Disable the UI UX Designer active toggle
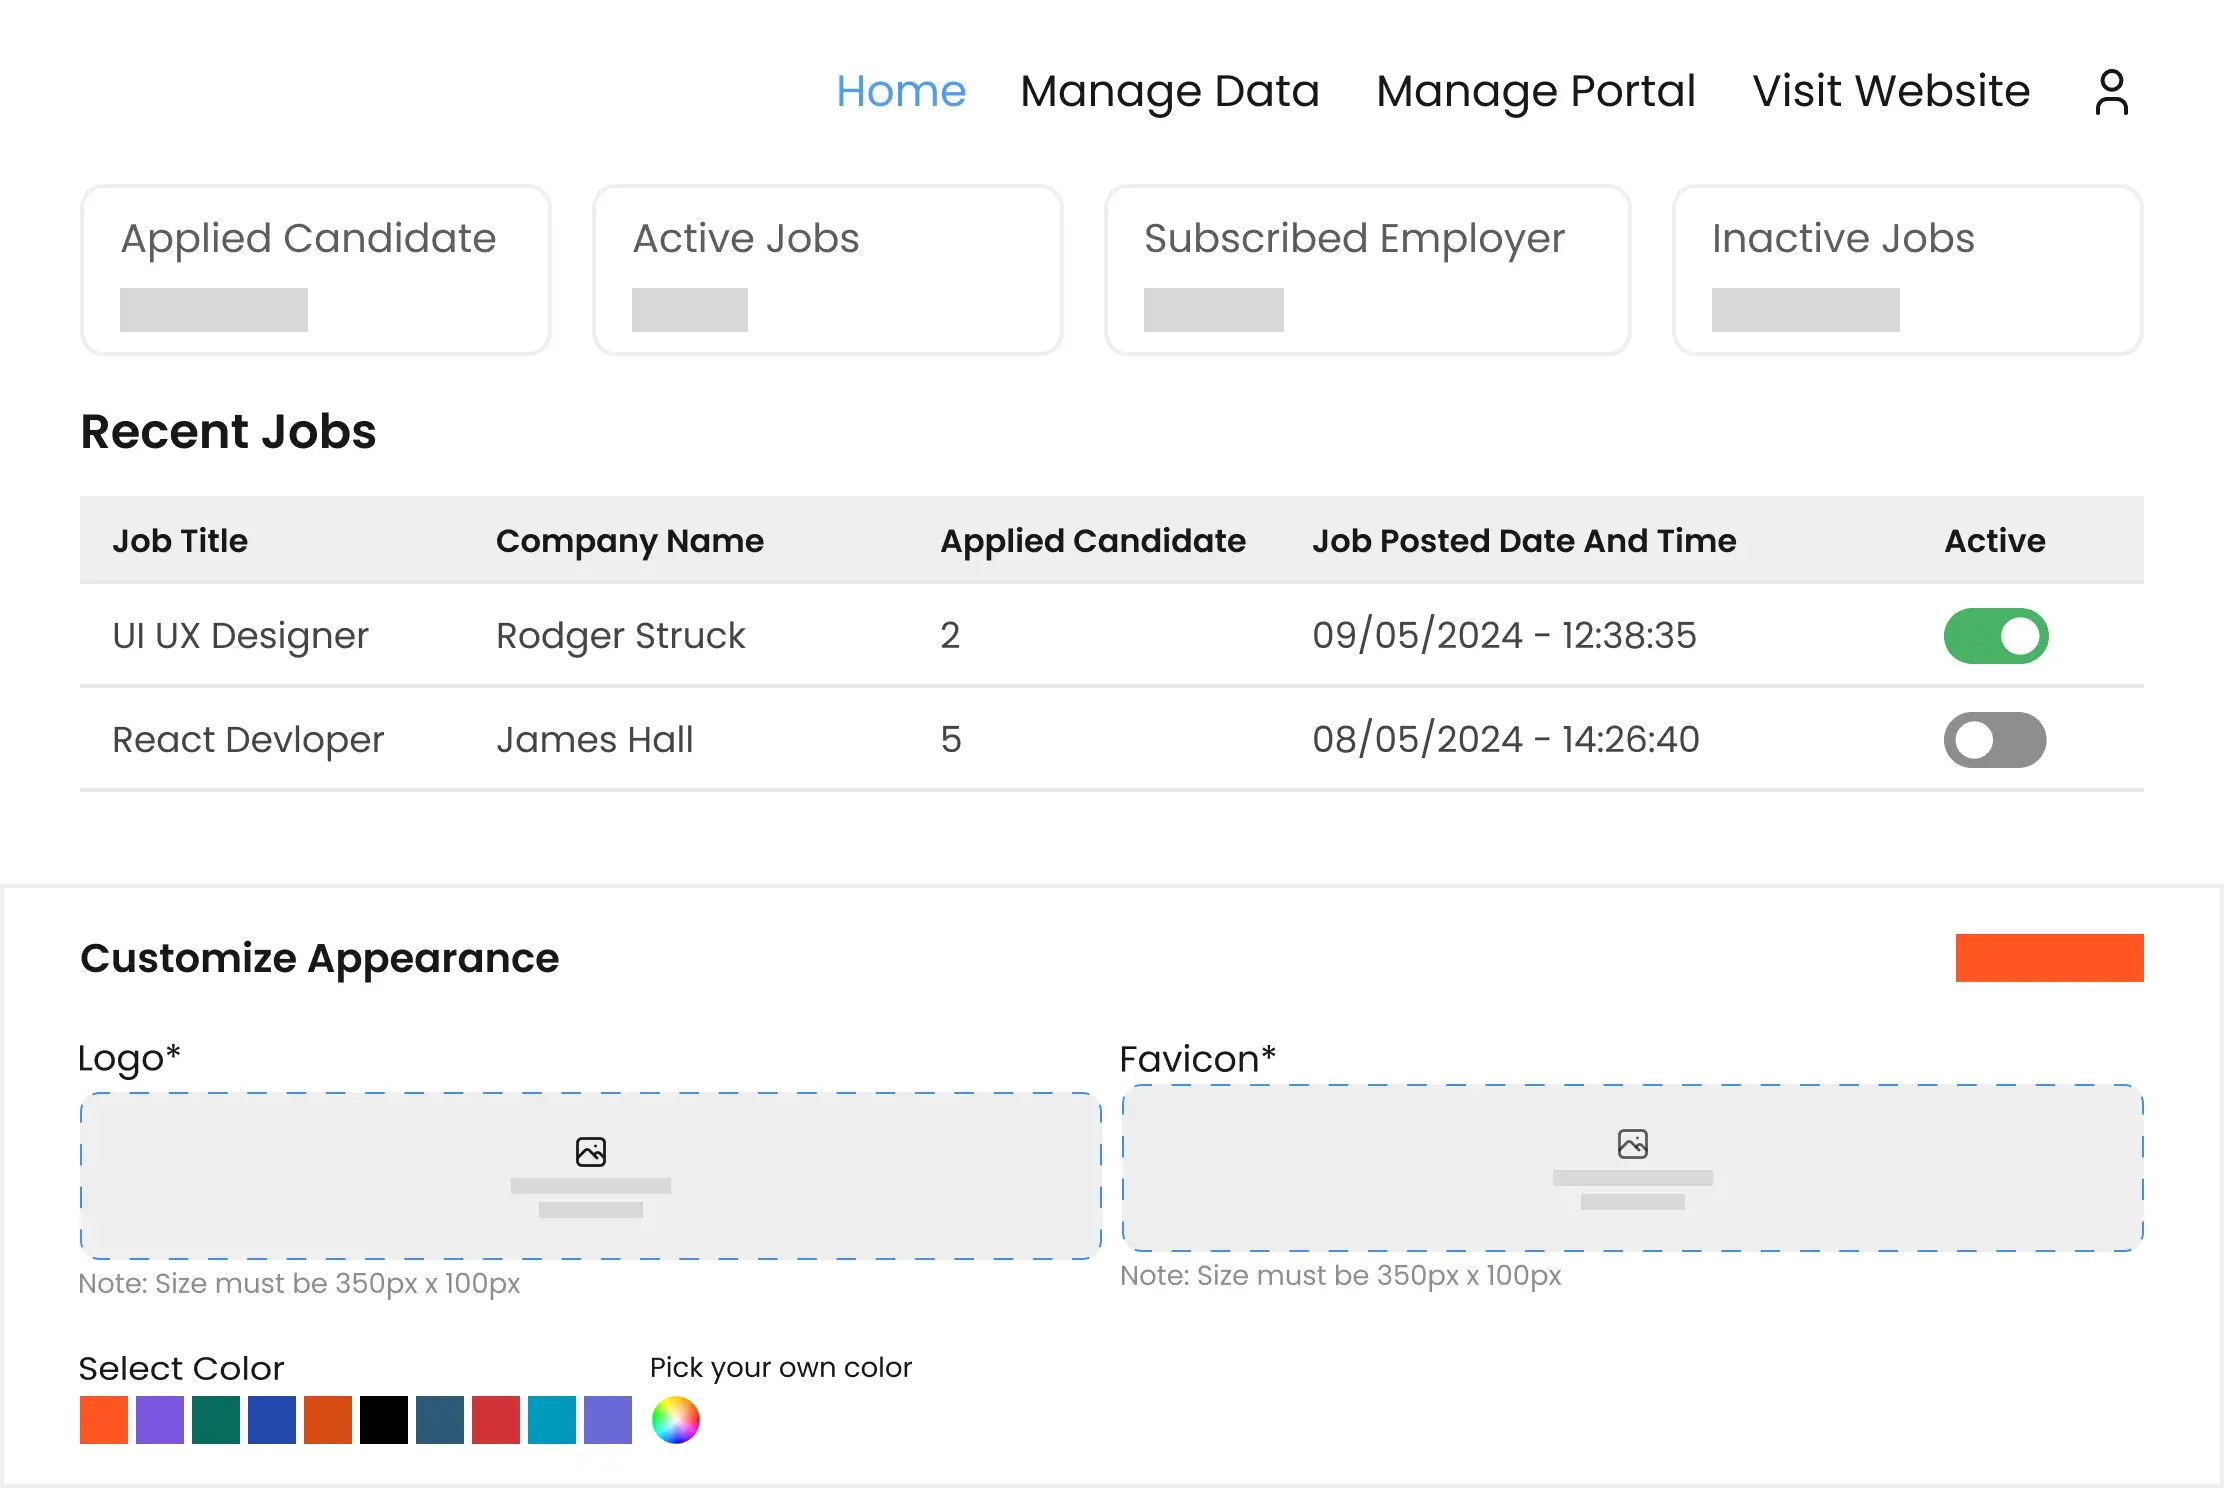Image resolution: width=2224 pixels, height=1488 pixels. (x=1996, y=636)
